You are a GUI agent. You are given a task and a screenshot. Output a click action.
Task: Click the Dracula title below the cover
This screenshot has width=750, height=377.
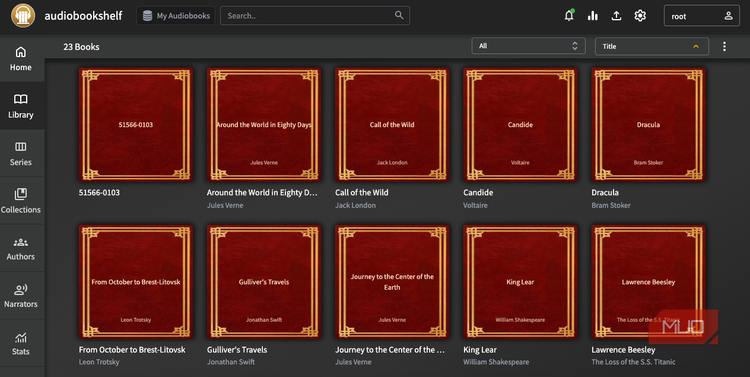(x=605, y=192)
